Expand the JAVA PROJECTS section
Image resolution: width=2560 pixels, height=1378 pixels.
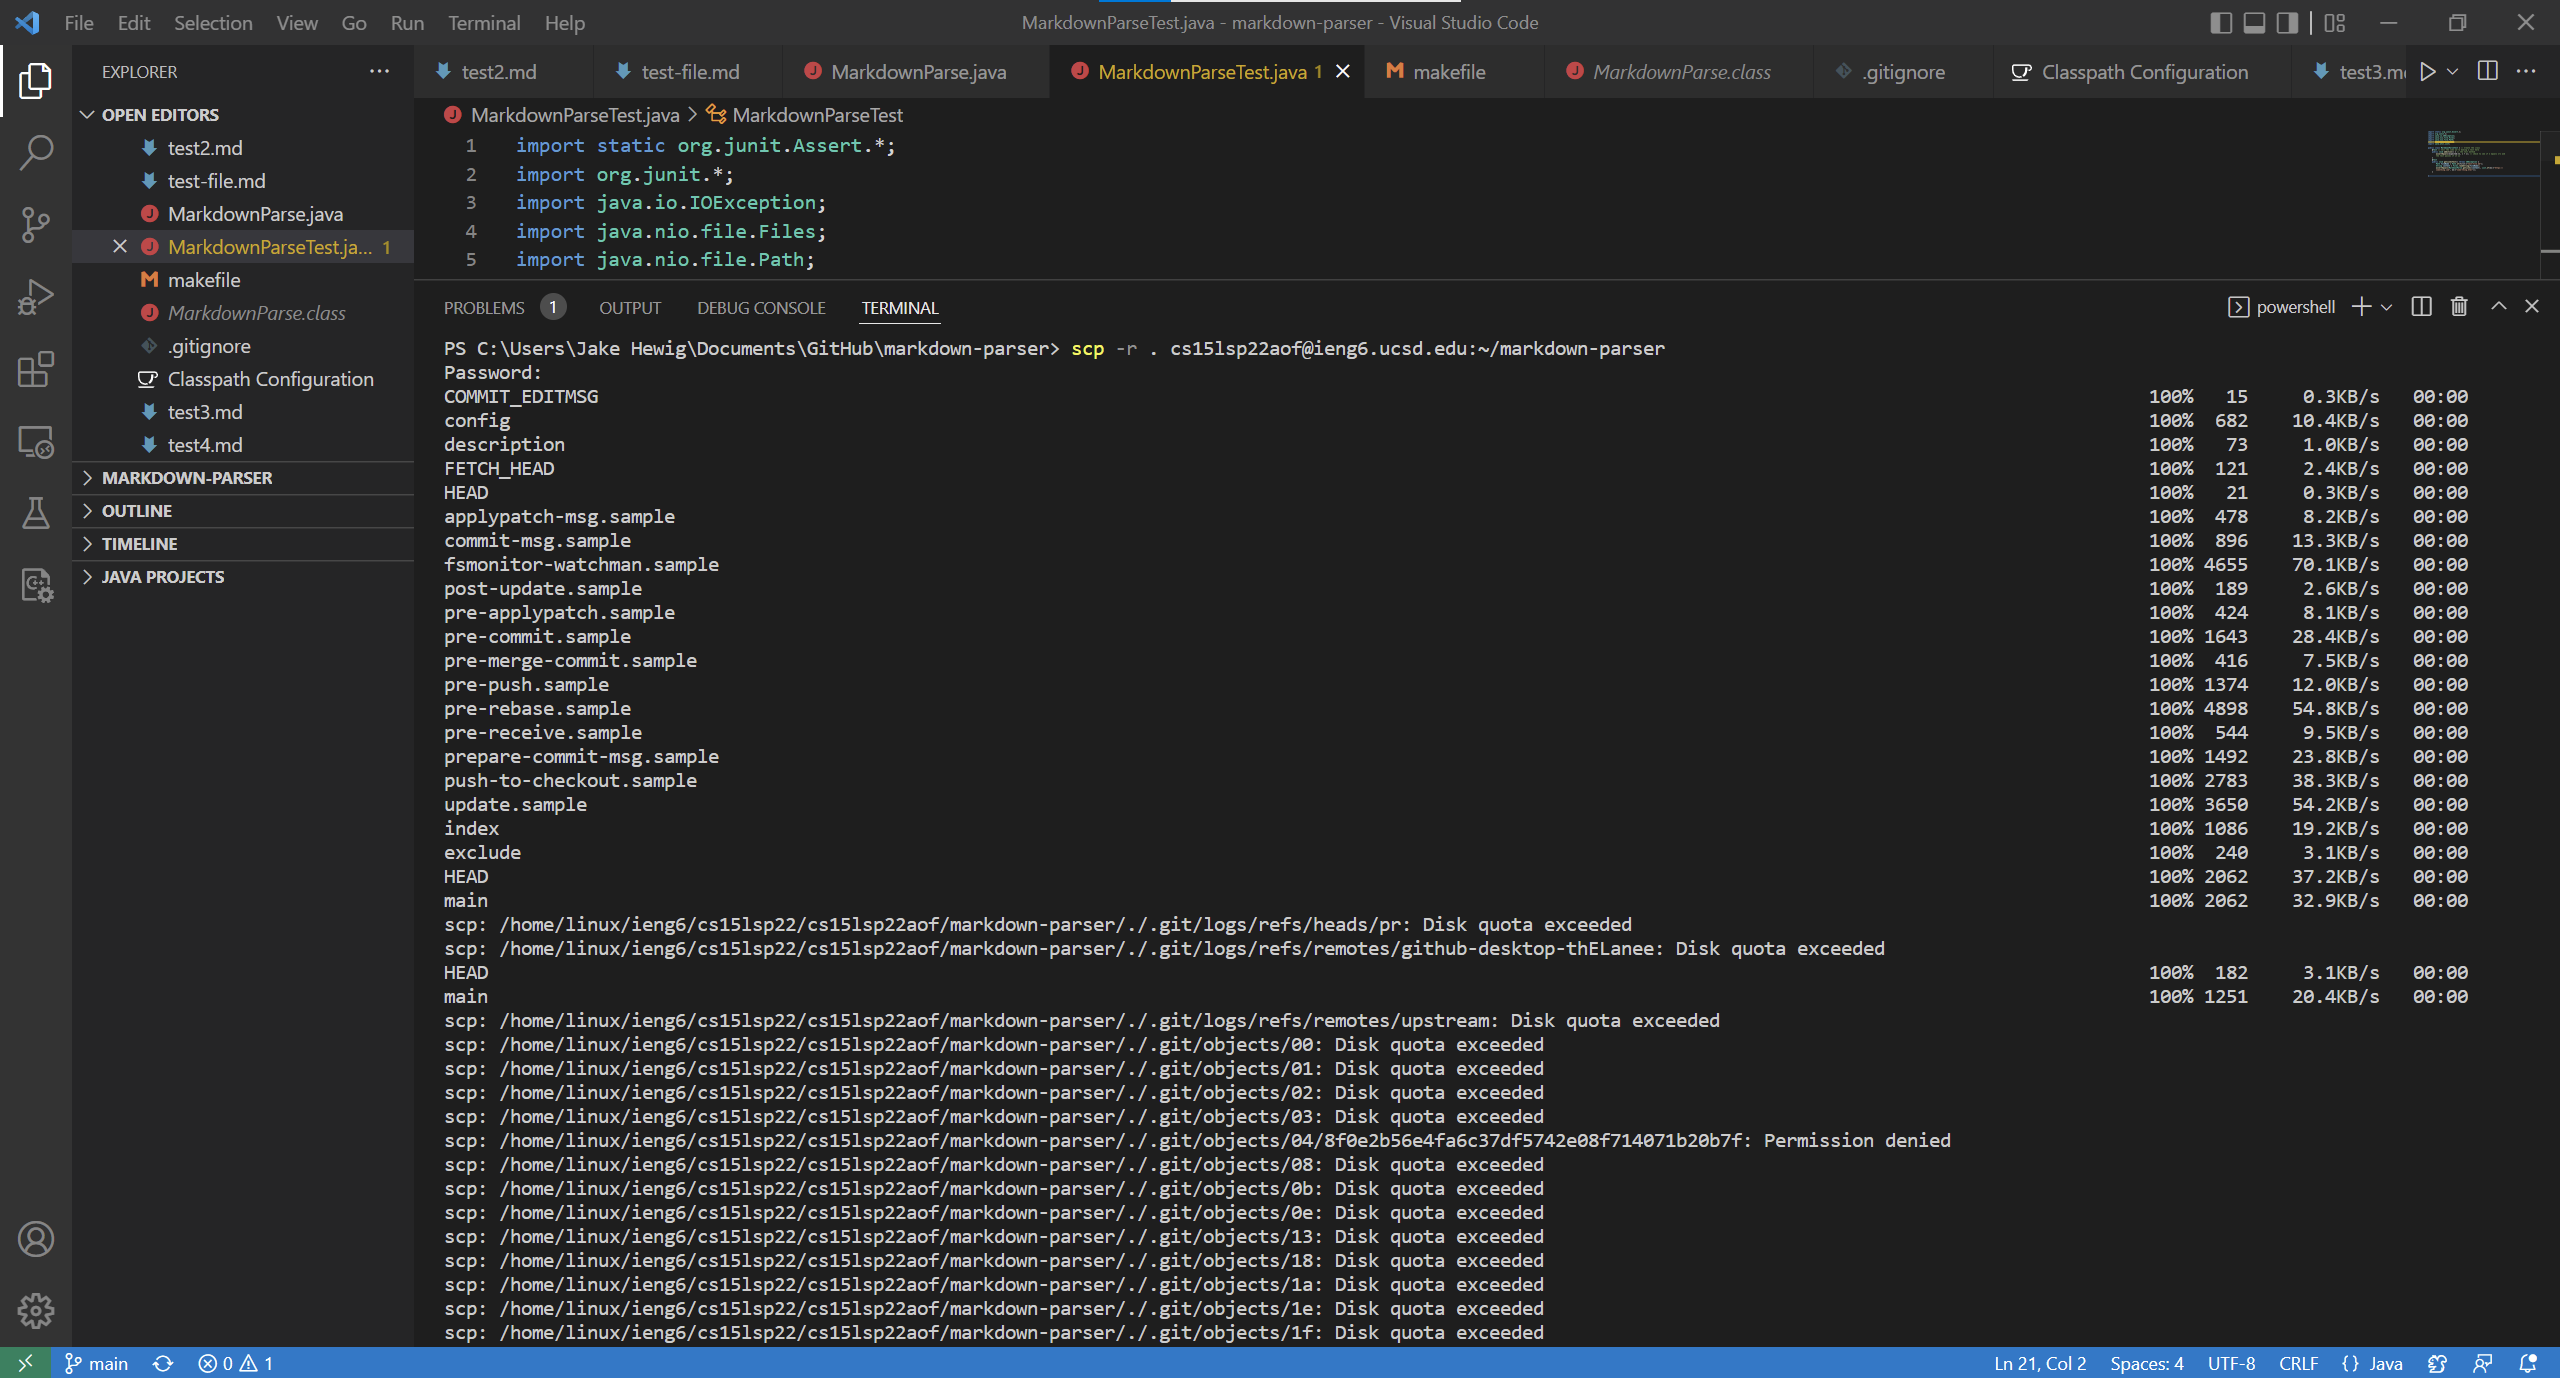click(163, 577)
